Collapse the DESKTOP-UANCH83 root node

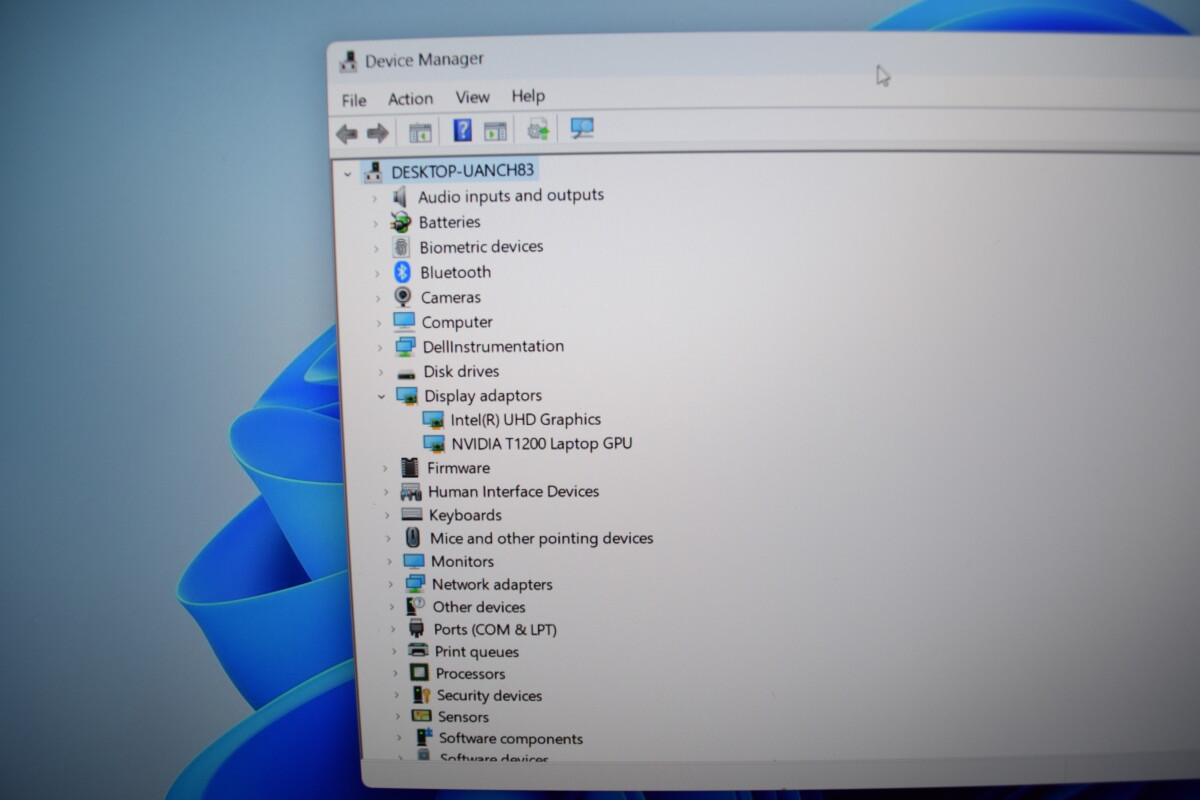(347, 173)
